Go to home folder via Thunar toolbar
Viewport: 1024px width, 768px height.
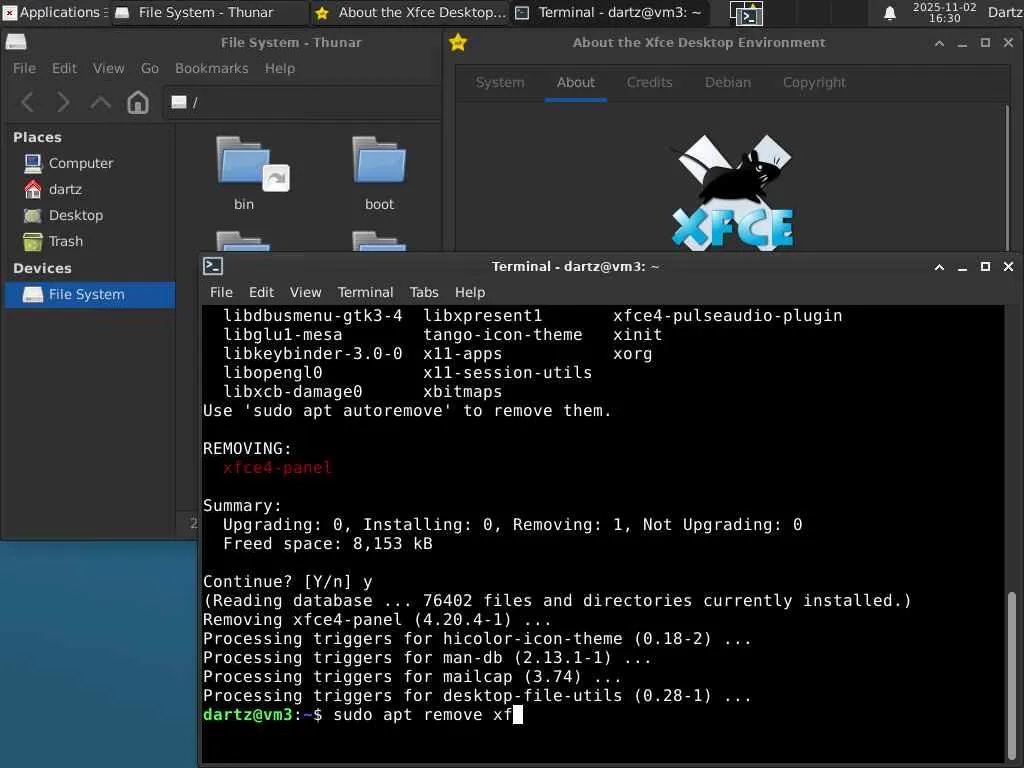click(137, 103)
